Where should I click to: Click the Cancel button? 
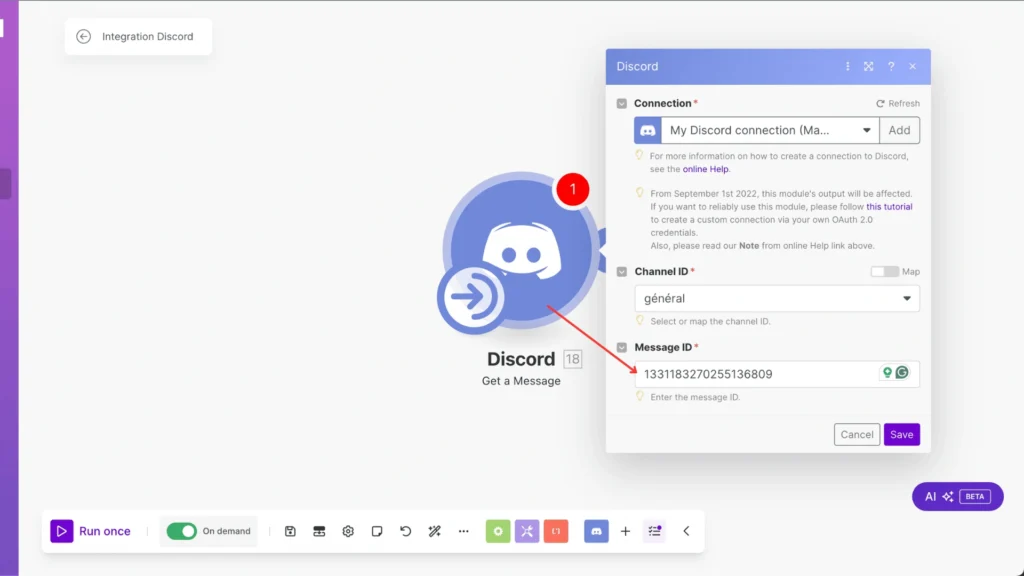856,435
